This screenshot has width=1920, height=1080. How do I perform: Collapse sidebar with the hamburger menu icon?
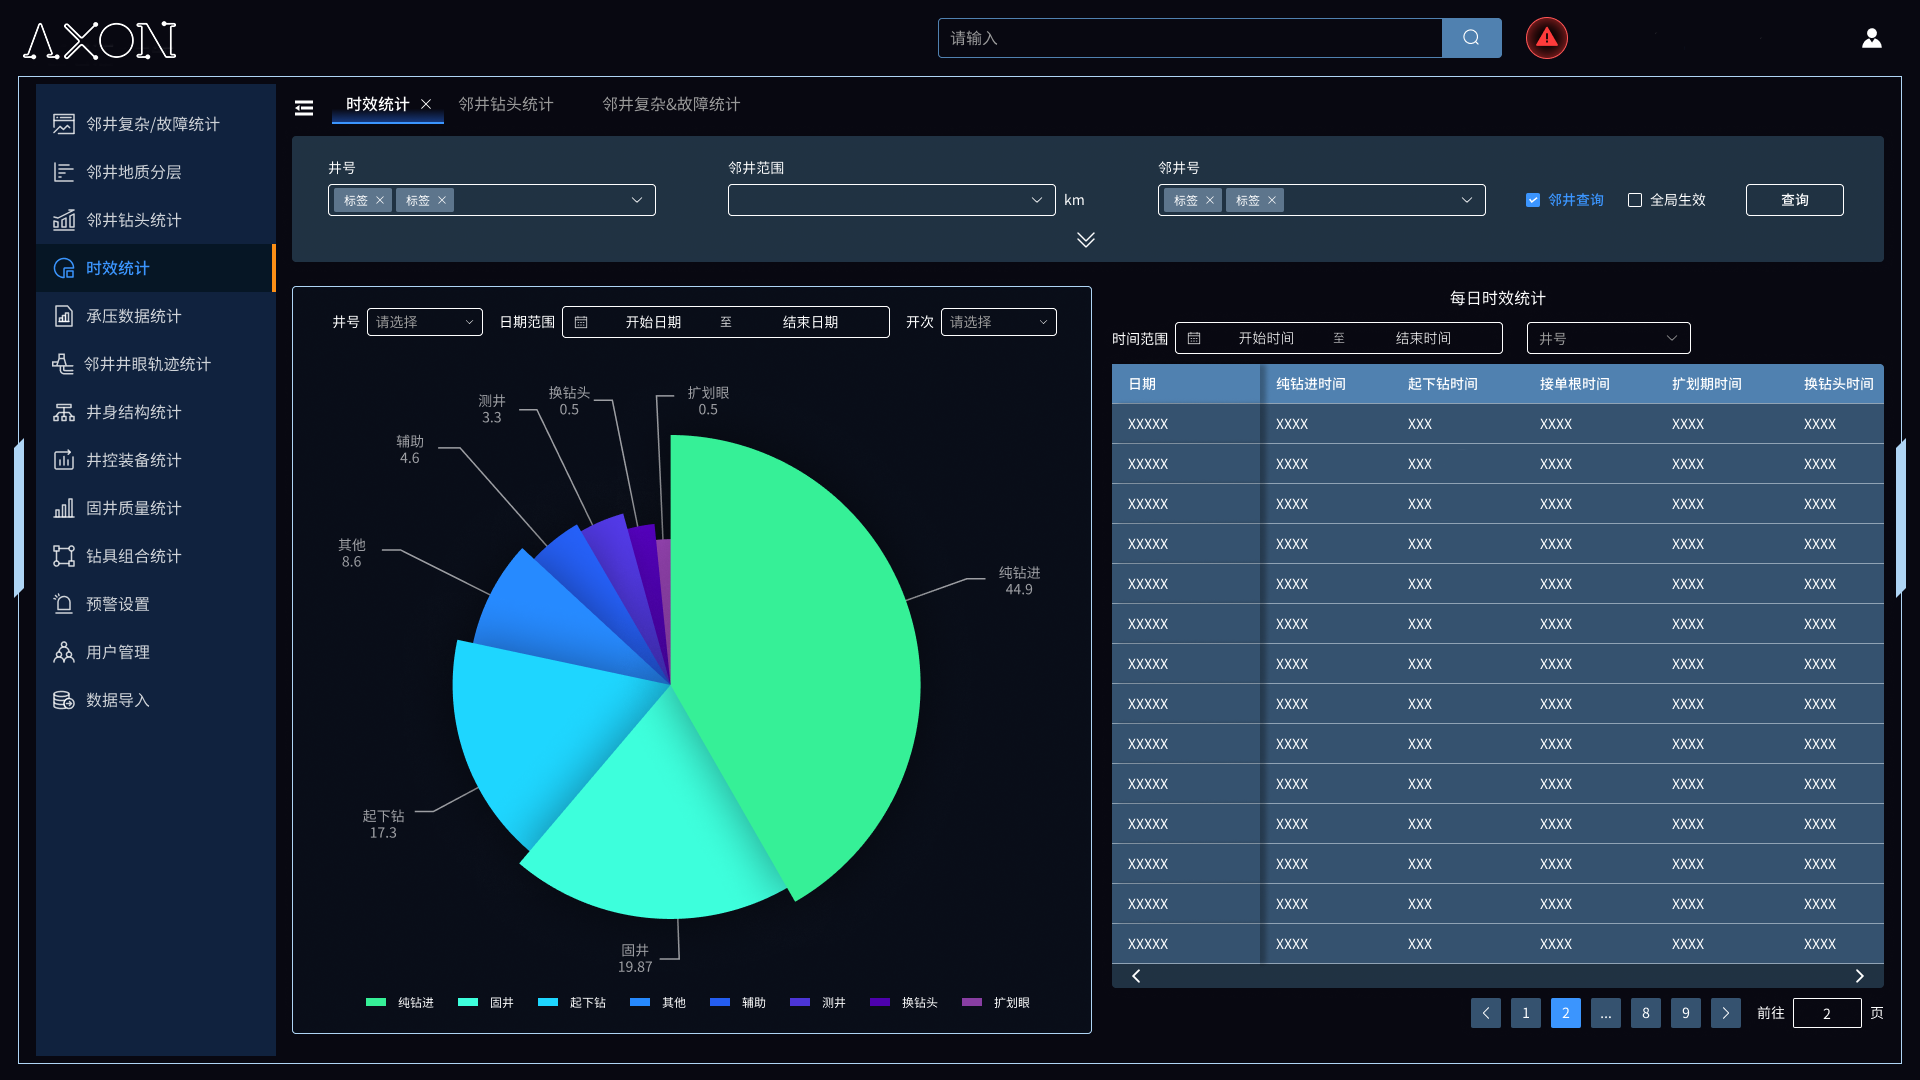click(x=304, y=108)
